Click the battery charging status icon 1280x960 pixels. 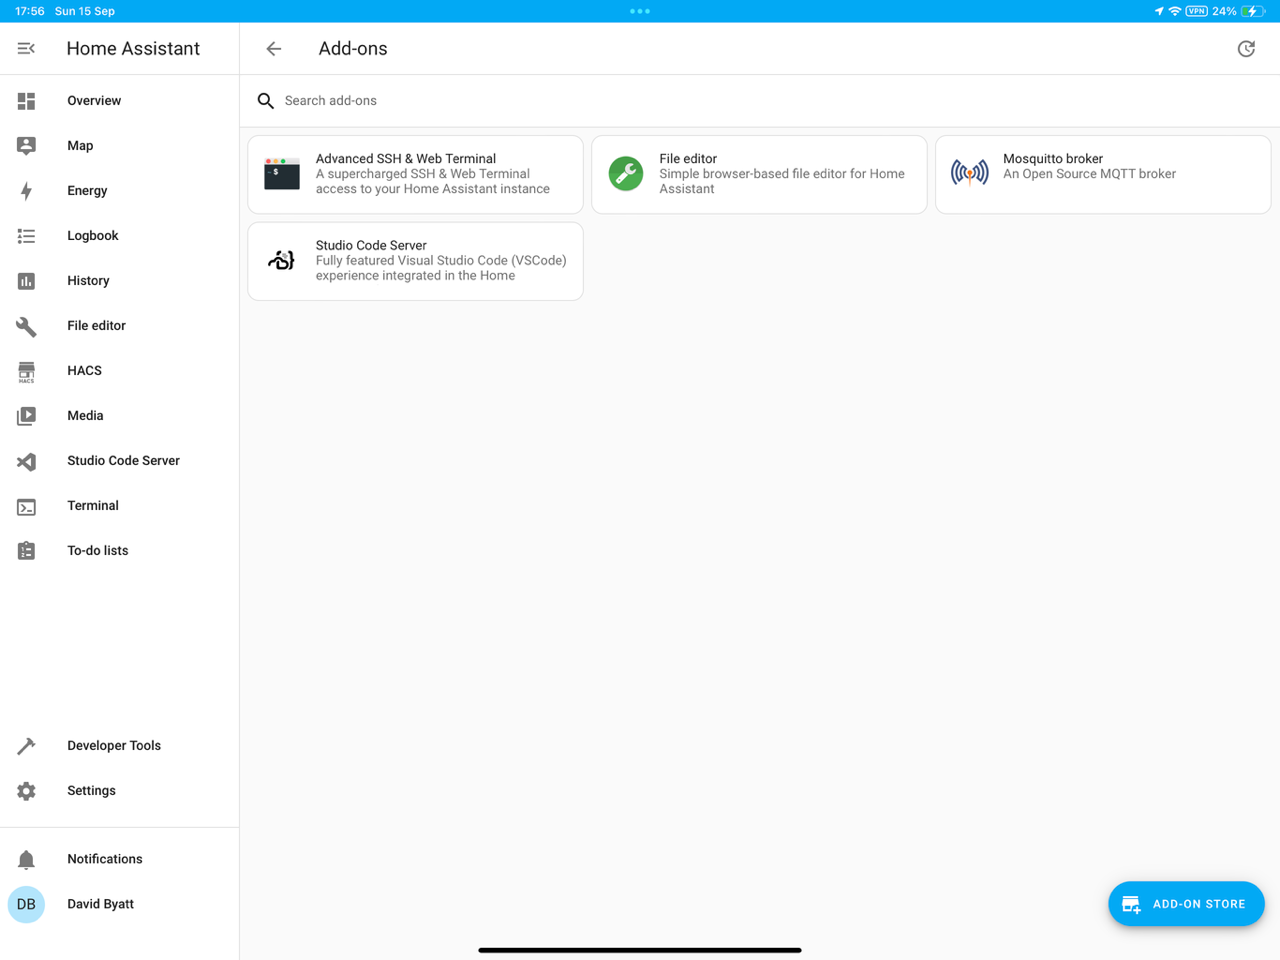(1253, 11)
